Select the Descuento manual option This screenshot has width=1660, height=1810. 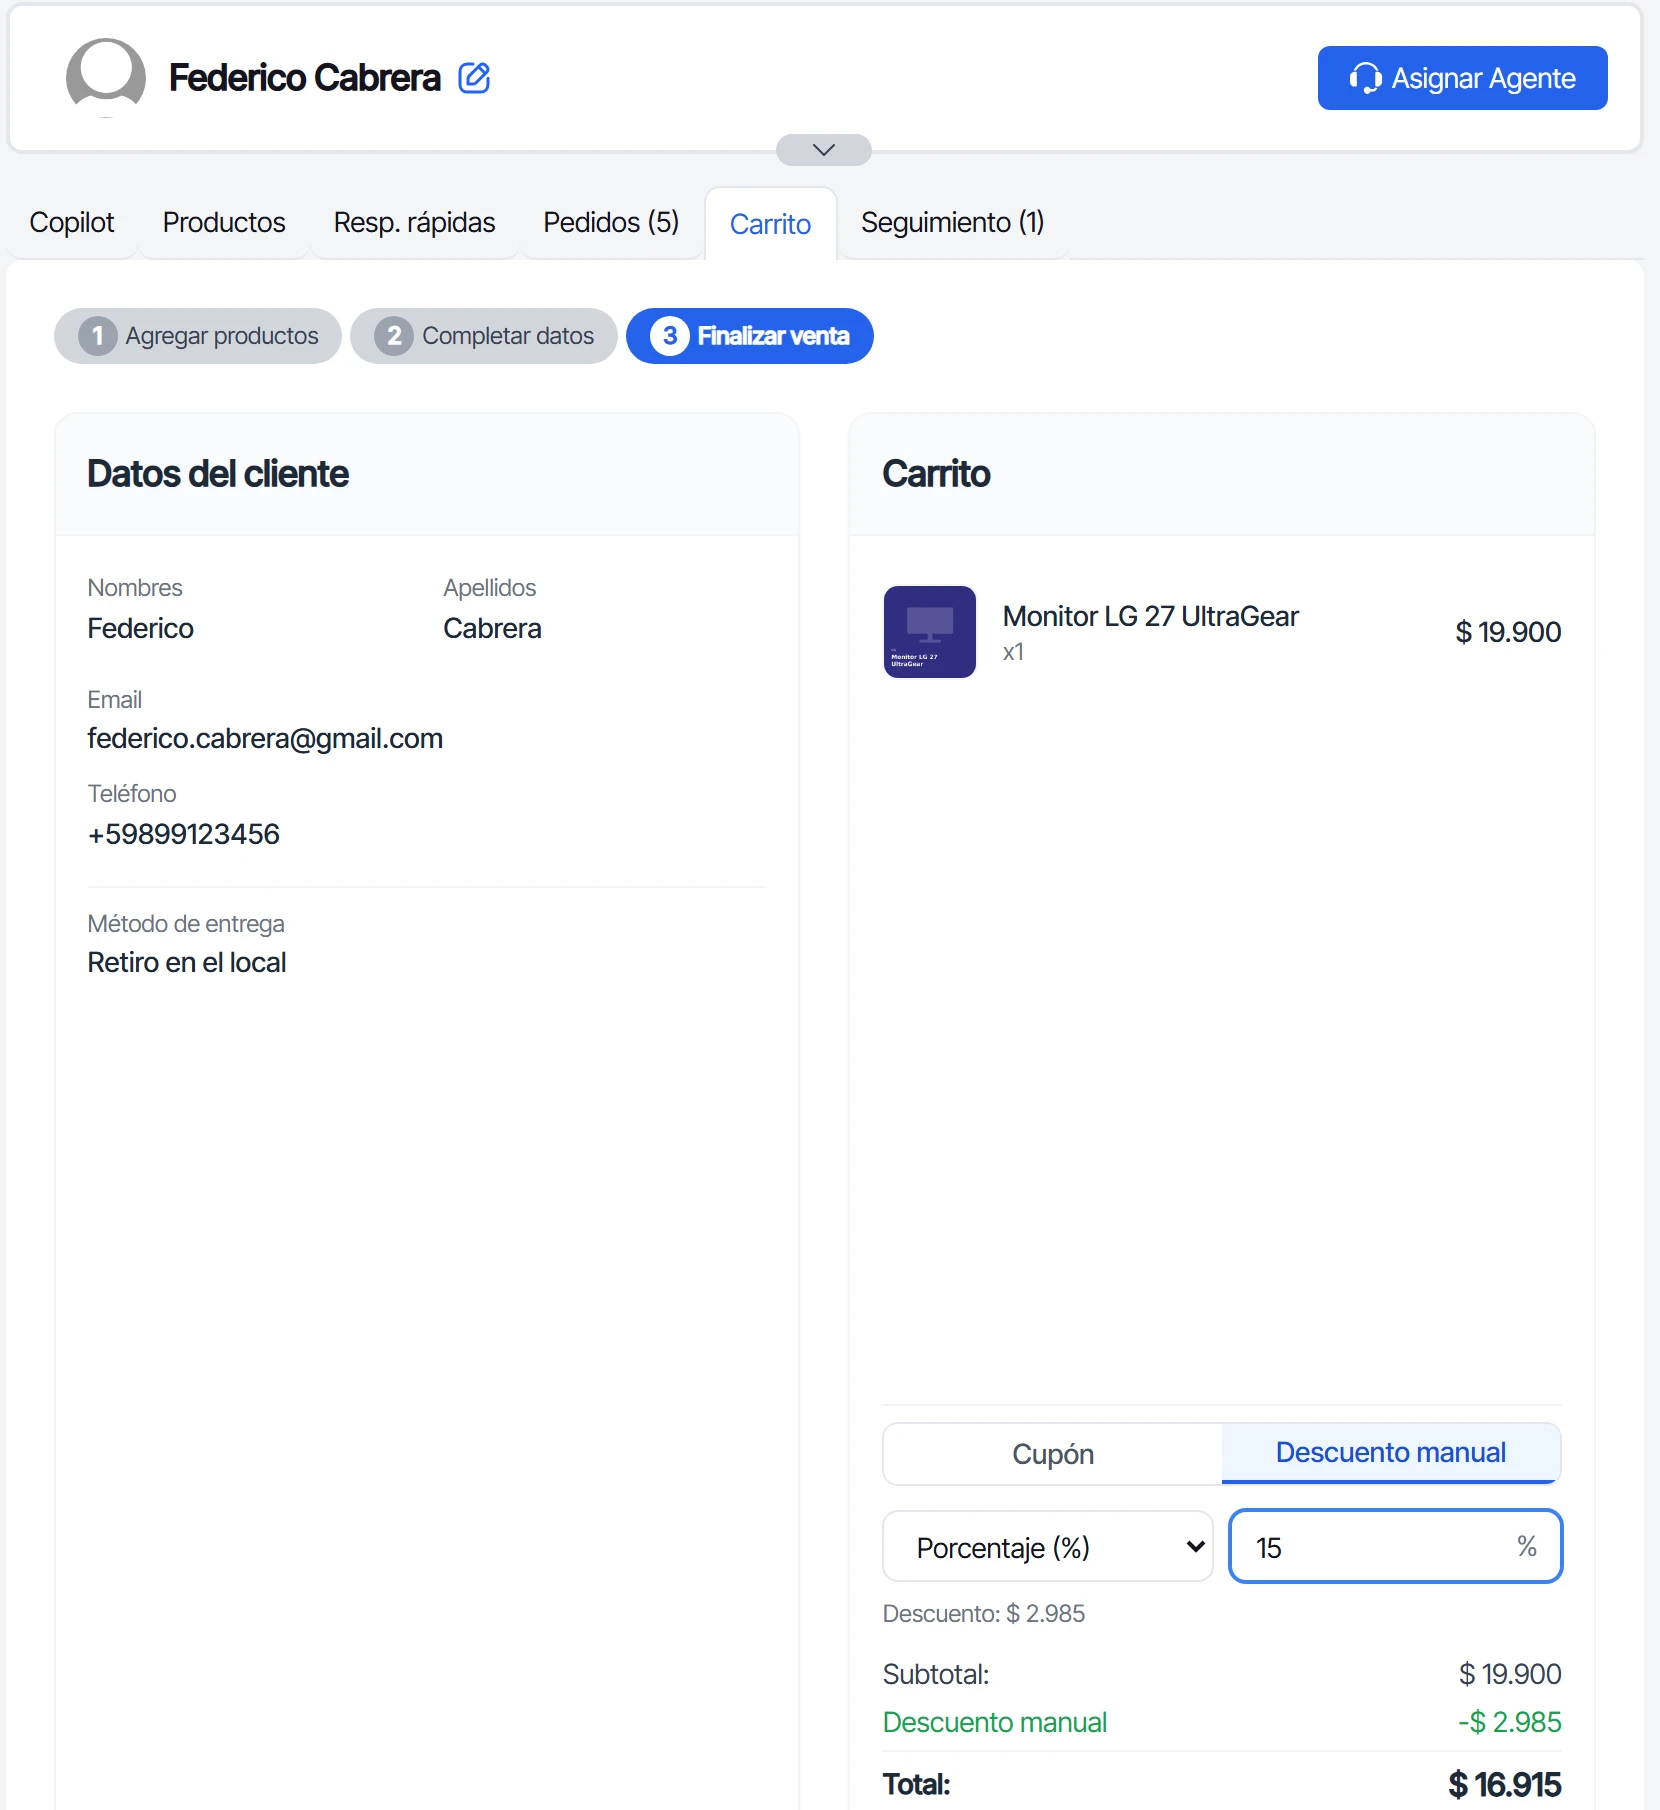[x=1391, y=1453]
